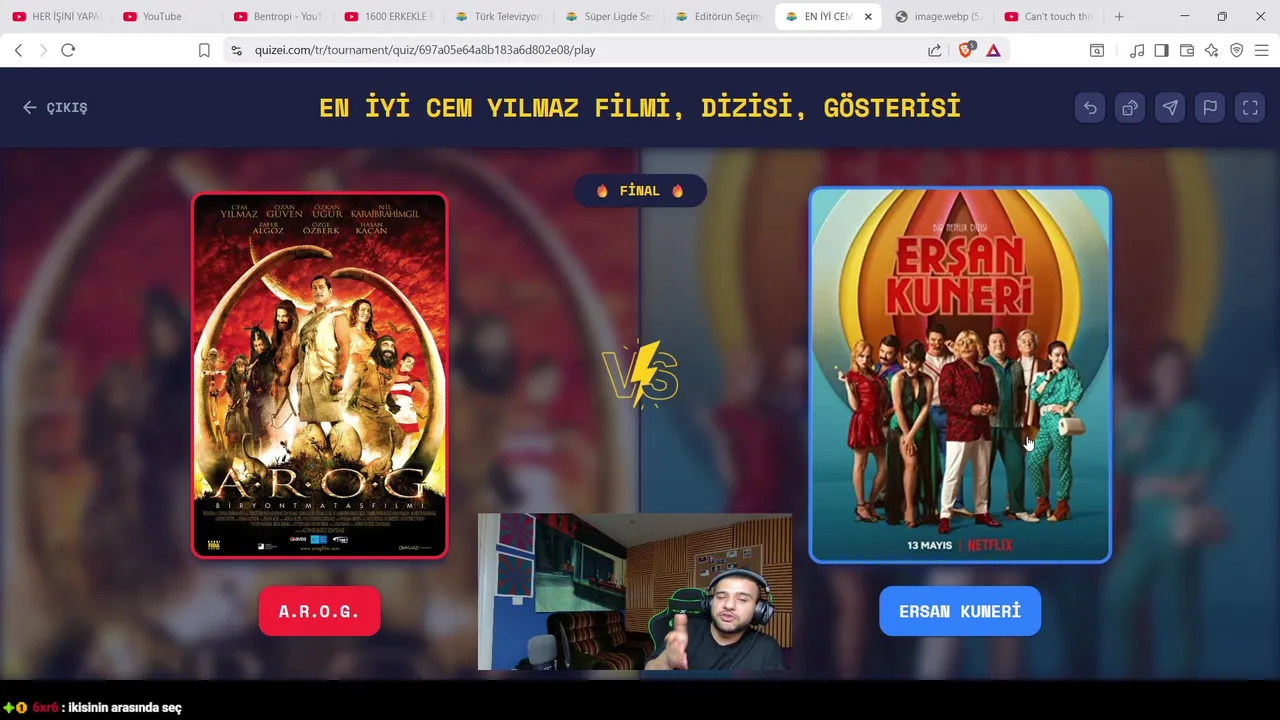Open Brave Rewards triangle icon
The width and height of the screenshot is (1280, 720).
click(993, 50)
